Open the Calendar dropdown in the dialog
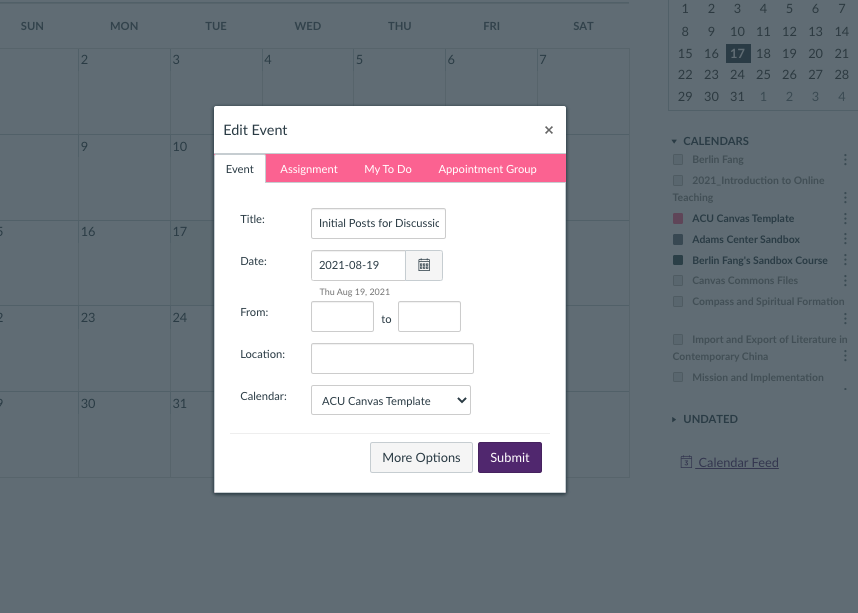Screen dimensions: 858x613 click(x=391, y=400)
